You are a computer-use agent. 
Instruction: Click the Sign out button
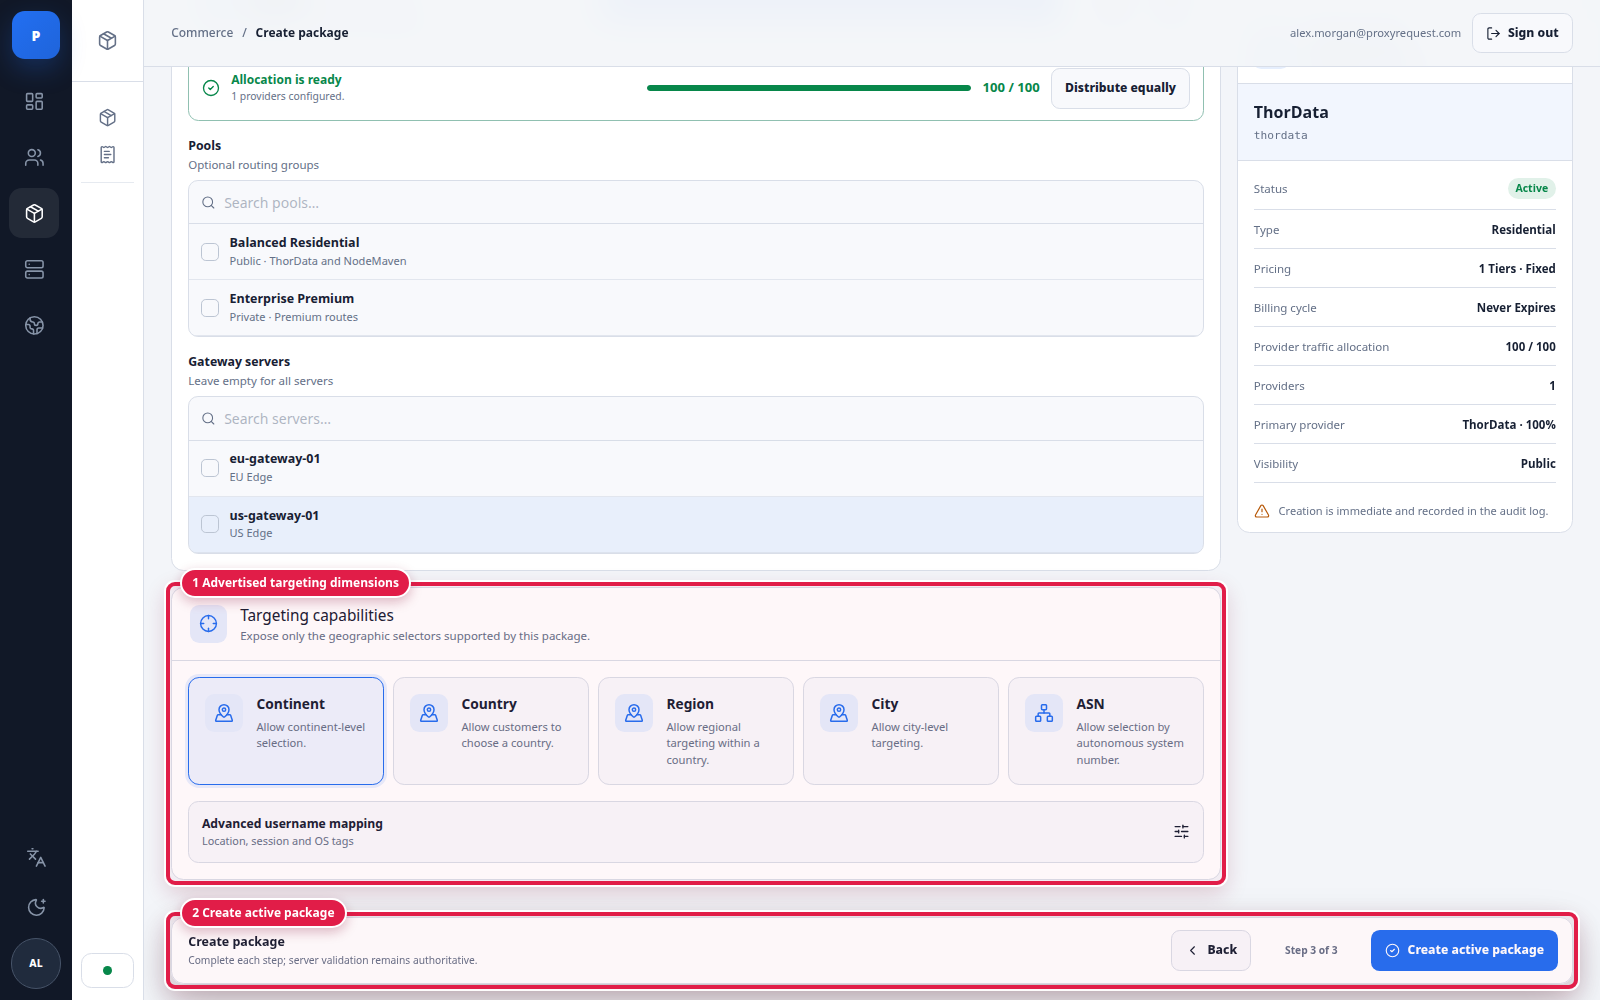1522,33
